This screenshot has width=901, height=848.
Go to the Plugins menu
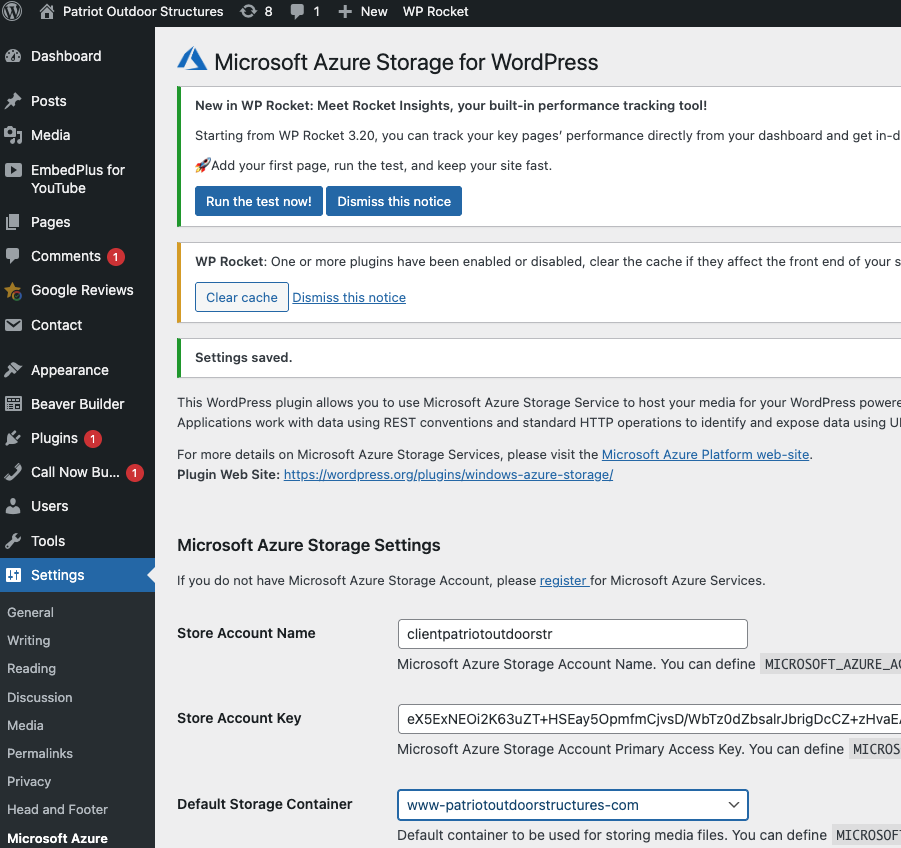click(x=54, y=438)
